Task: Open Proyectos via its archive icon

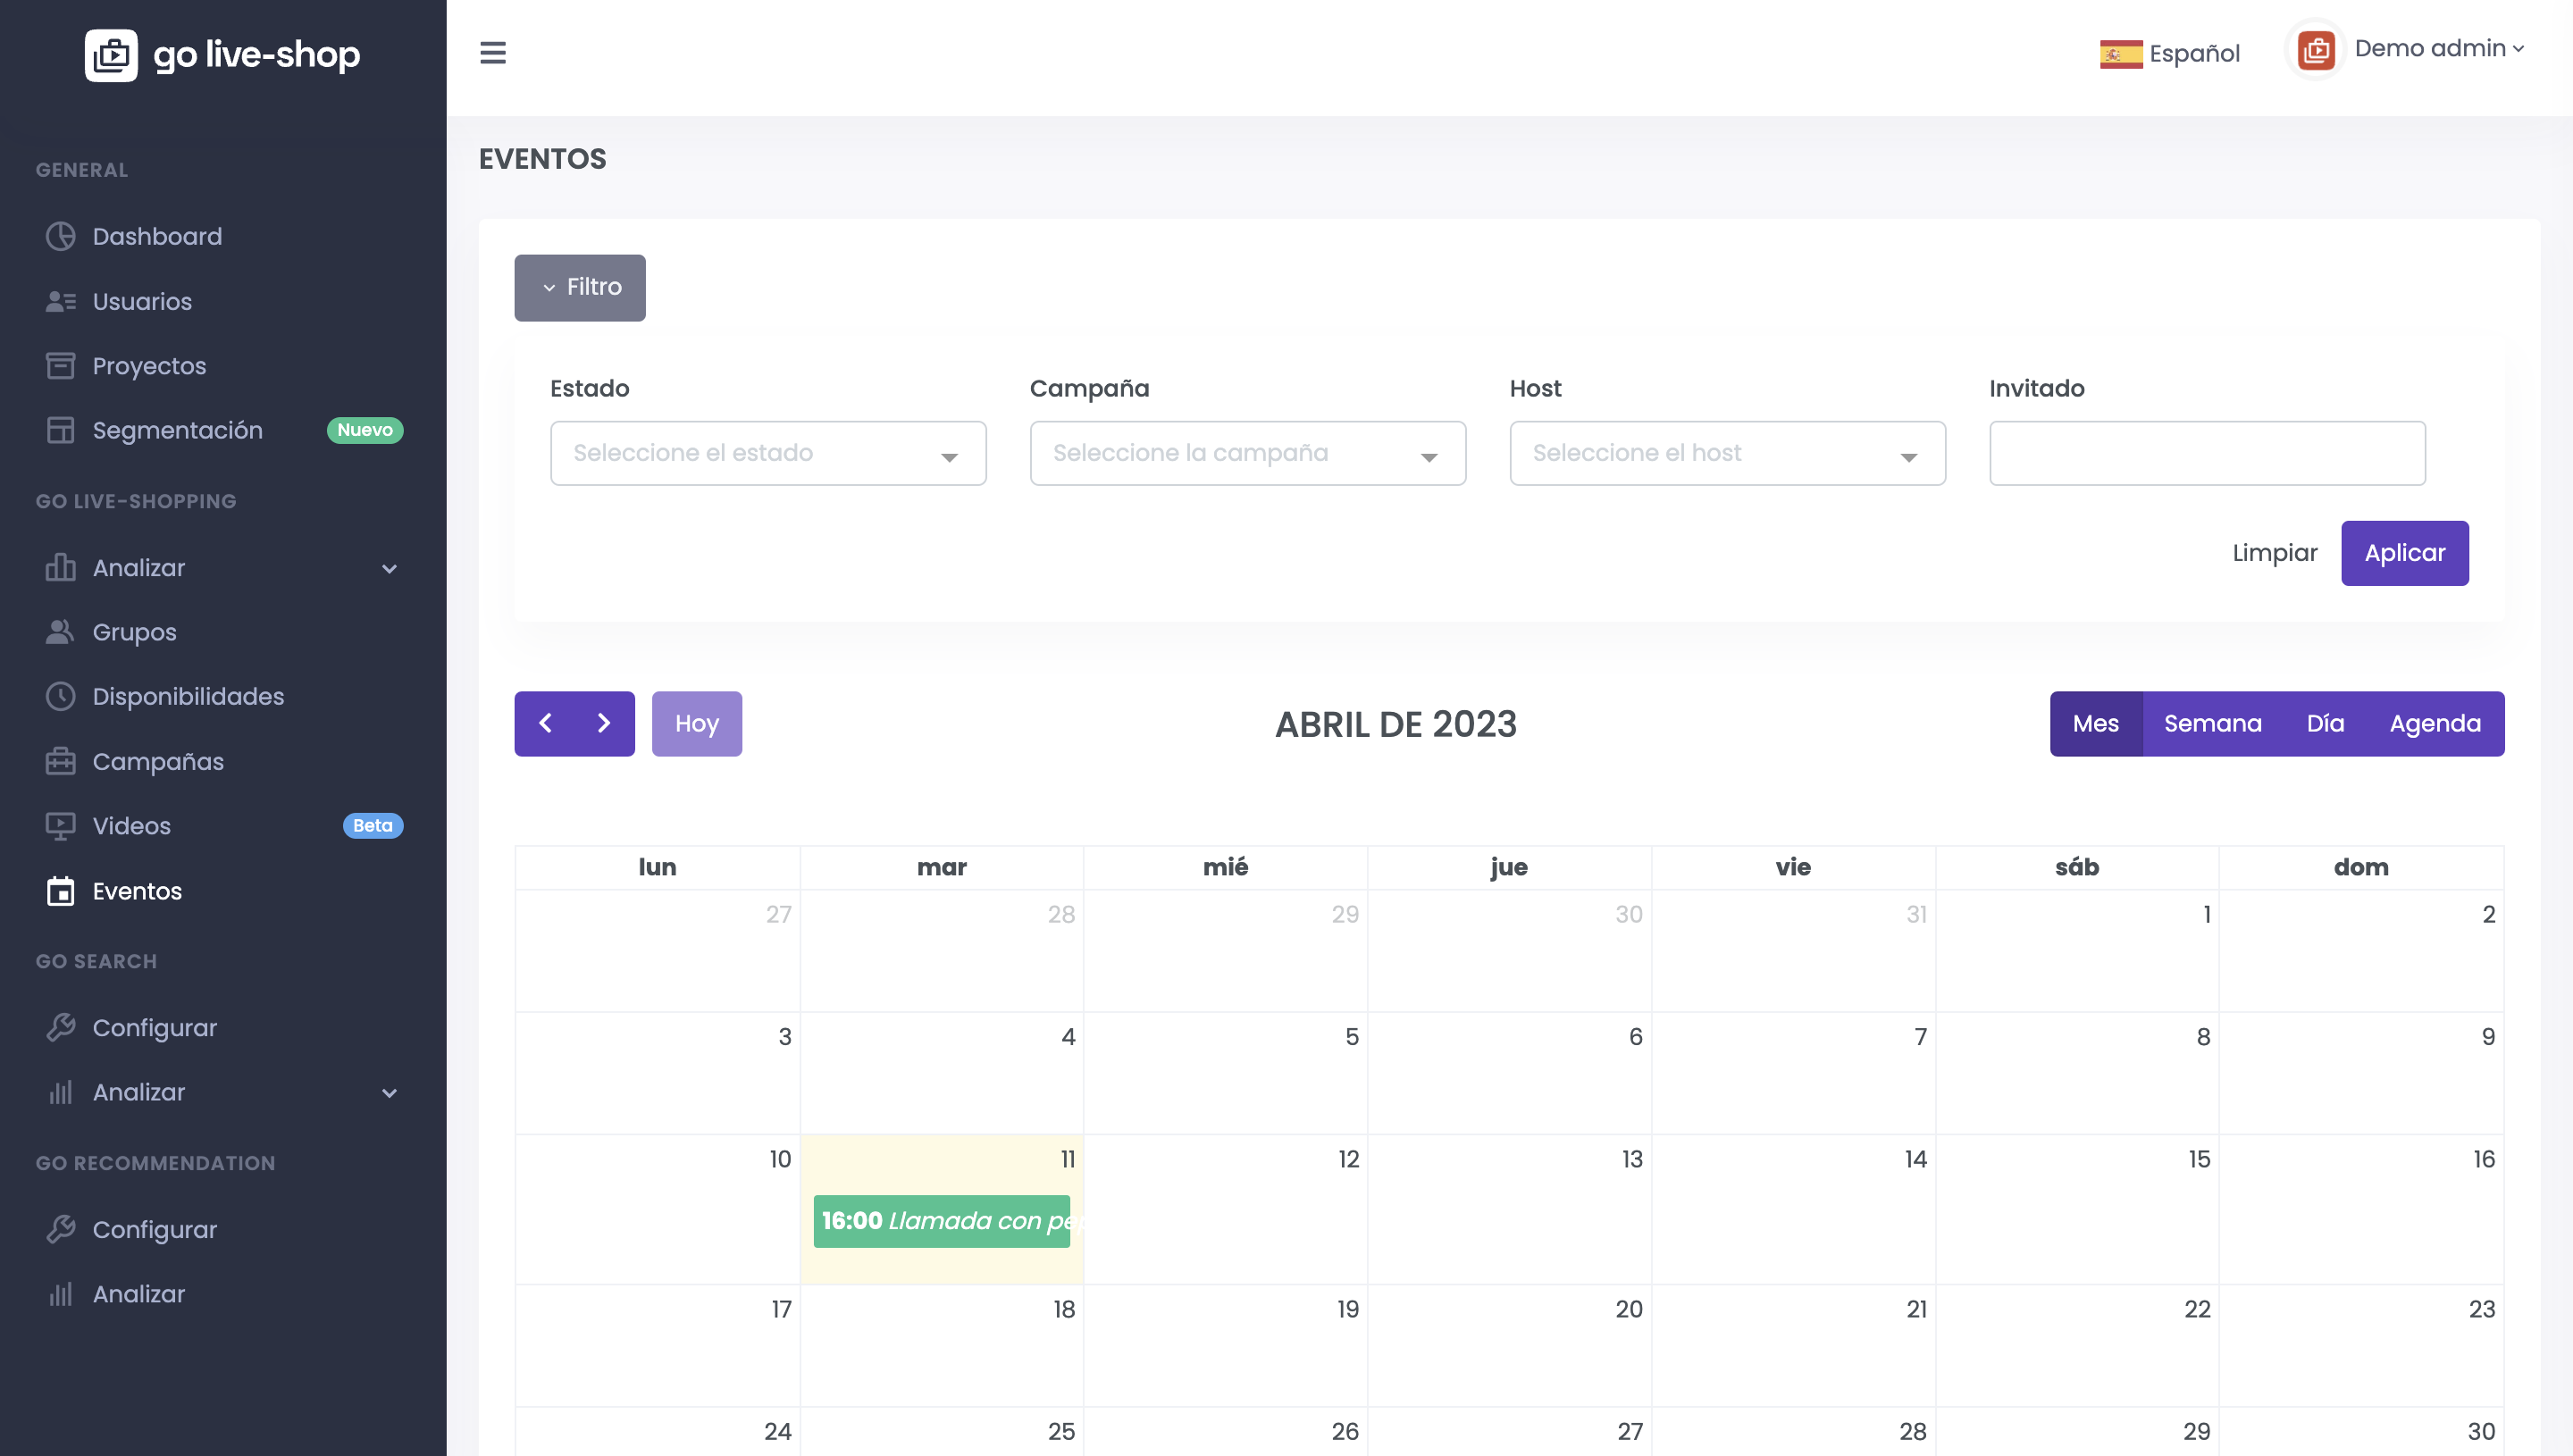Action: tap(60, 366)
